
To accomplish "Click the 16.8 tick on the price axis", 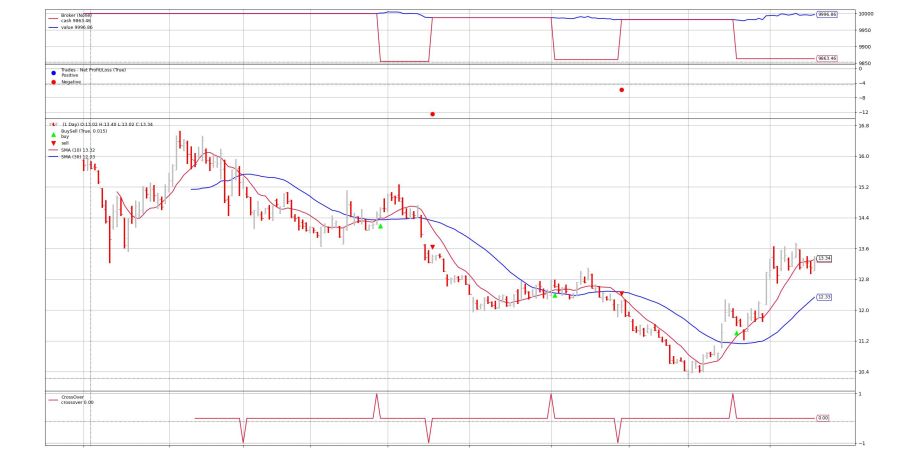I will coord(864,126).
